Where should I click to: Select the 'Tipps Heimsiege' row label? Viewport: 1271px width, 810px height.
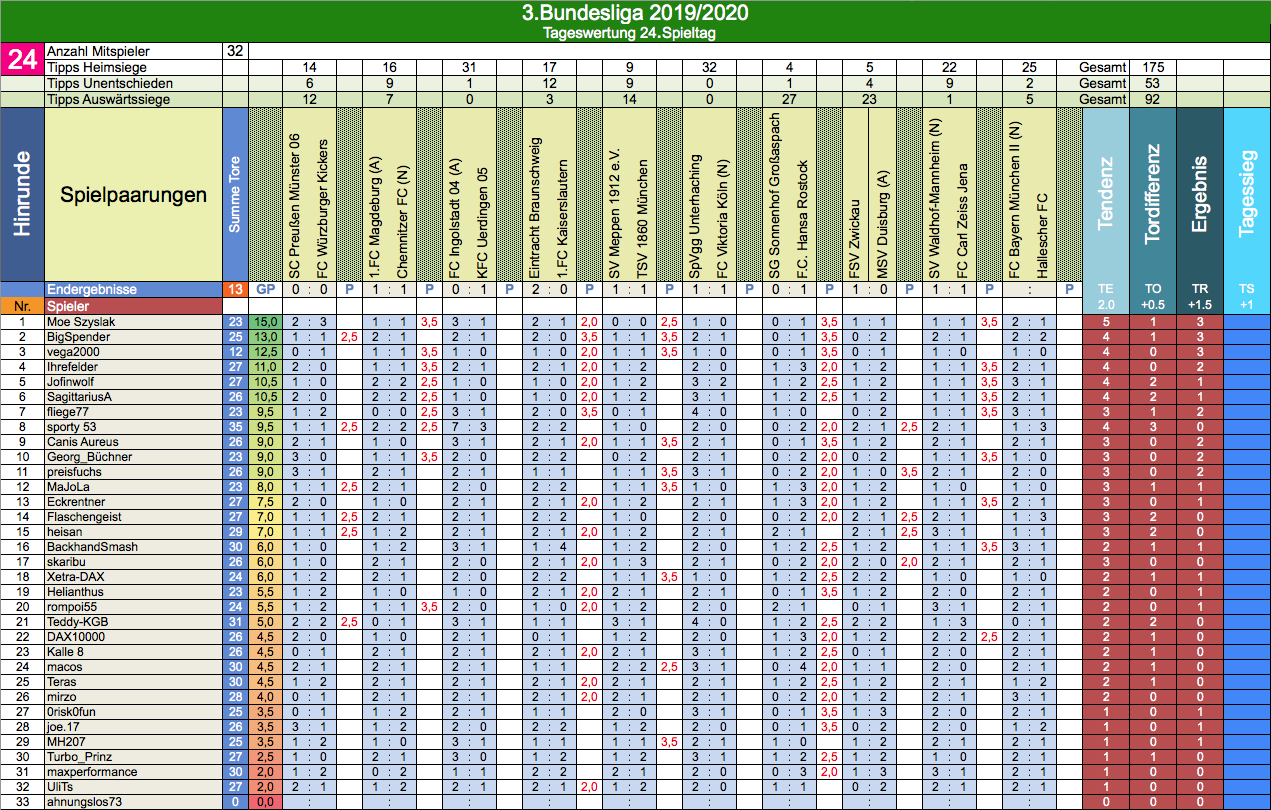(96, 67)
